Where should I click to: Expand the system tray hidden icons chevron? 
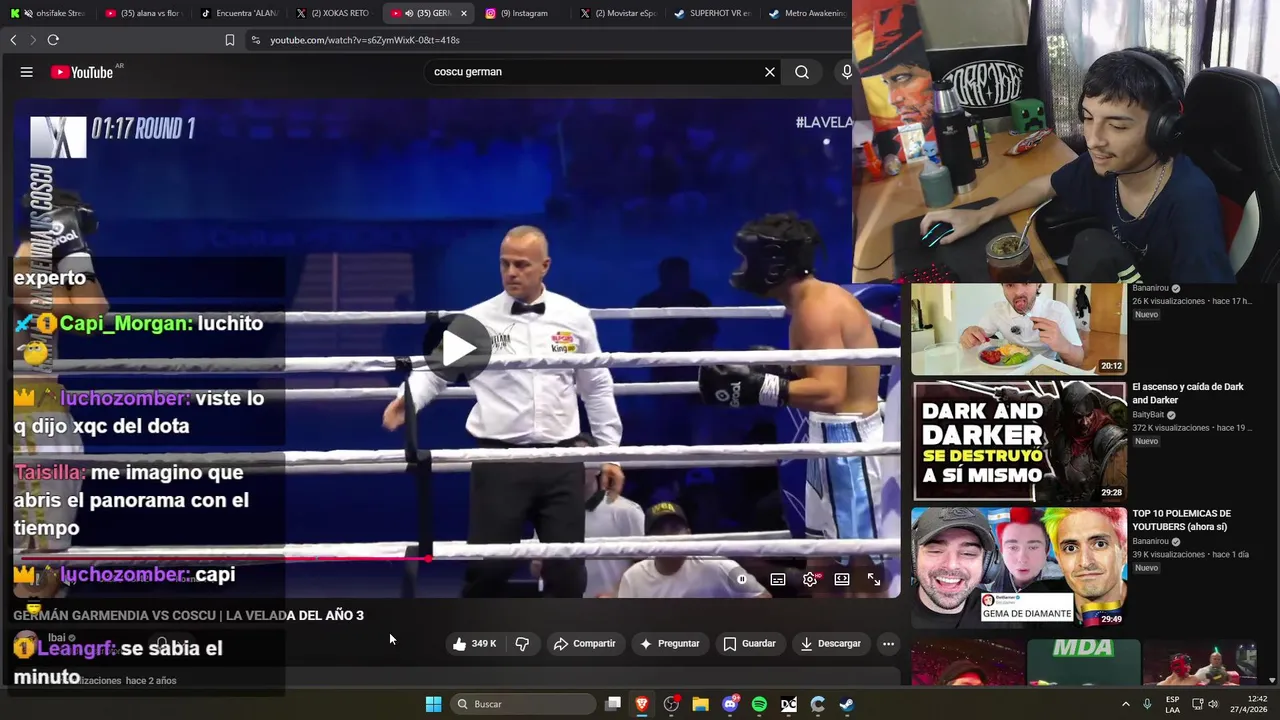tap(1125, 704)
